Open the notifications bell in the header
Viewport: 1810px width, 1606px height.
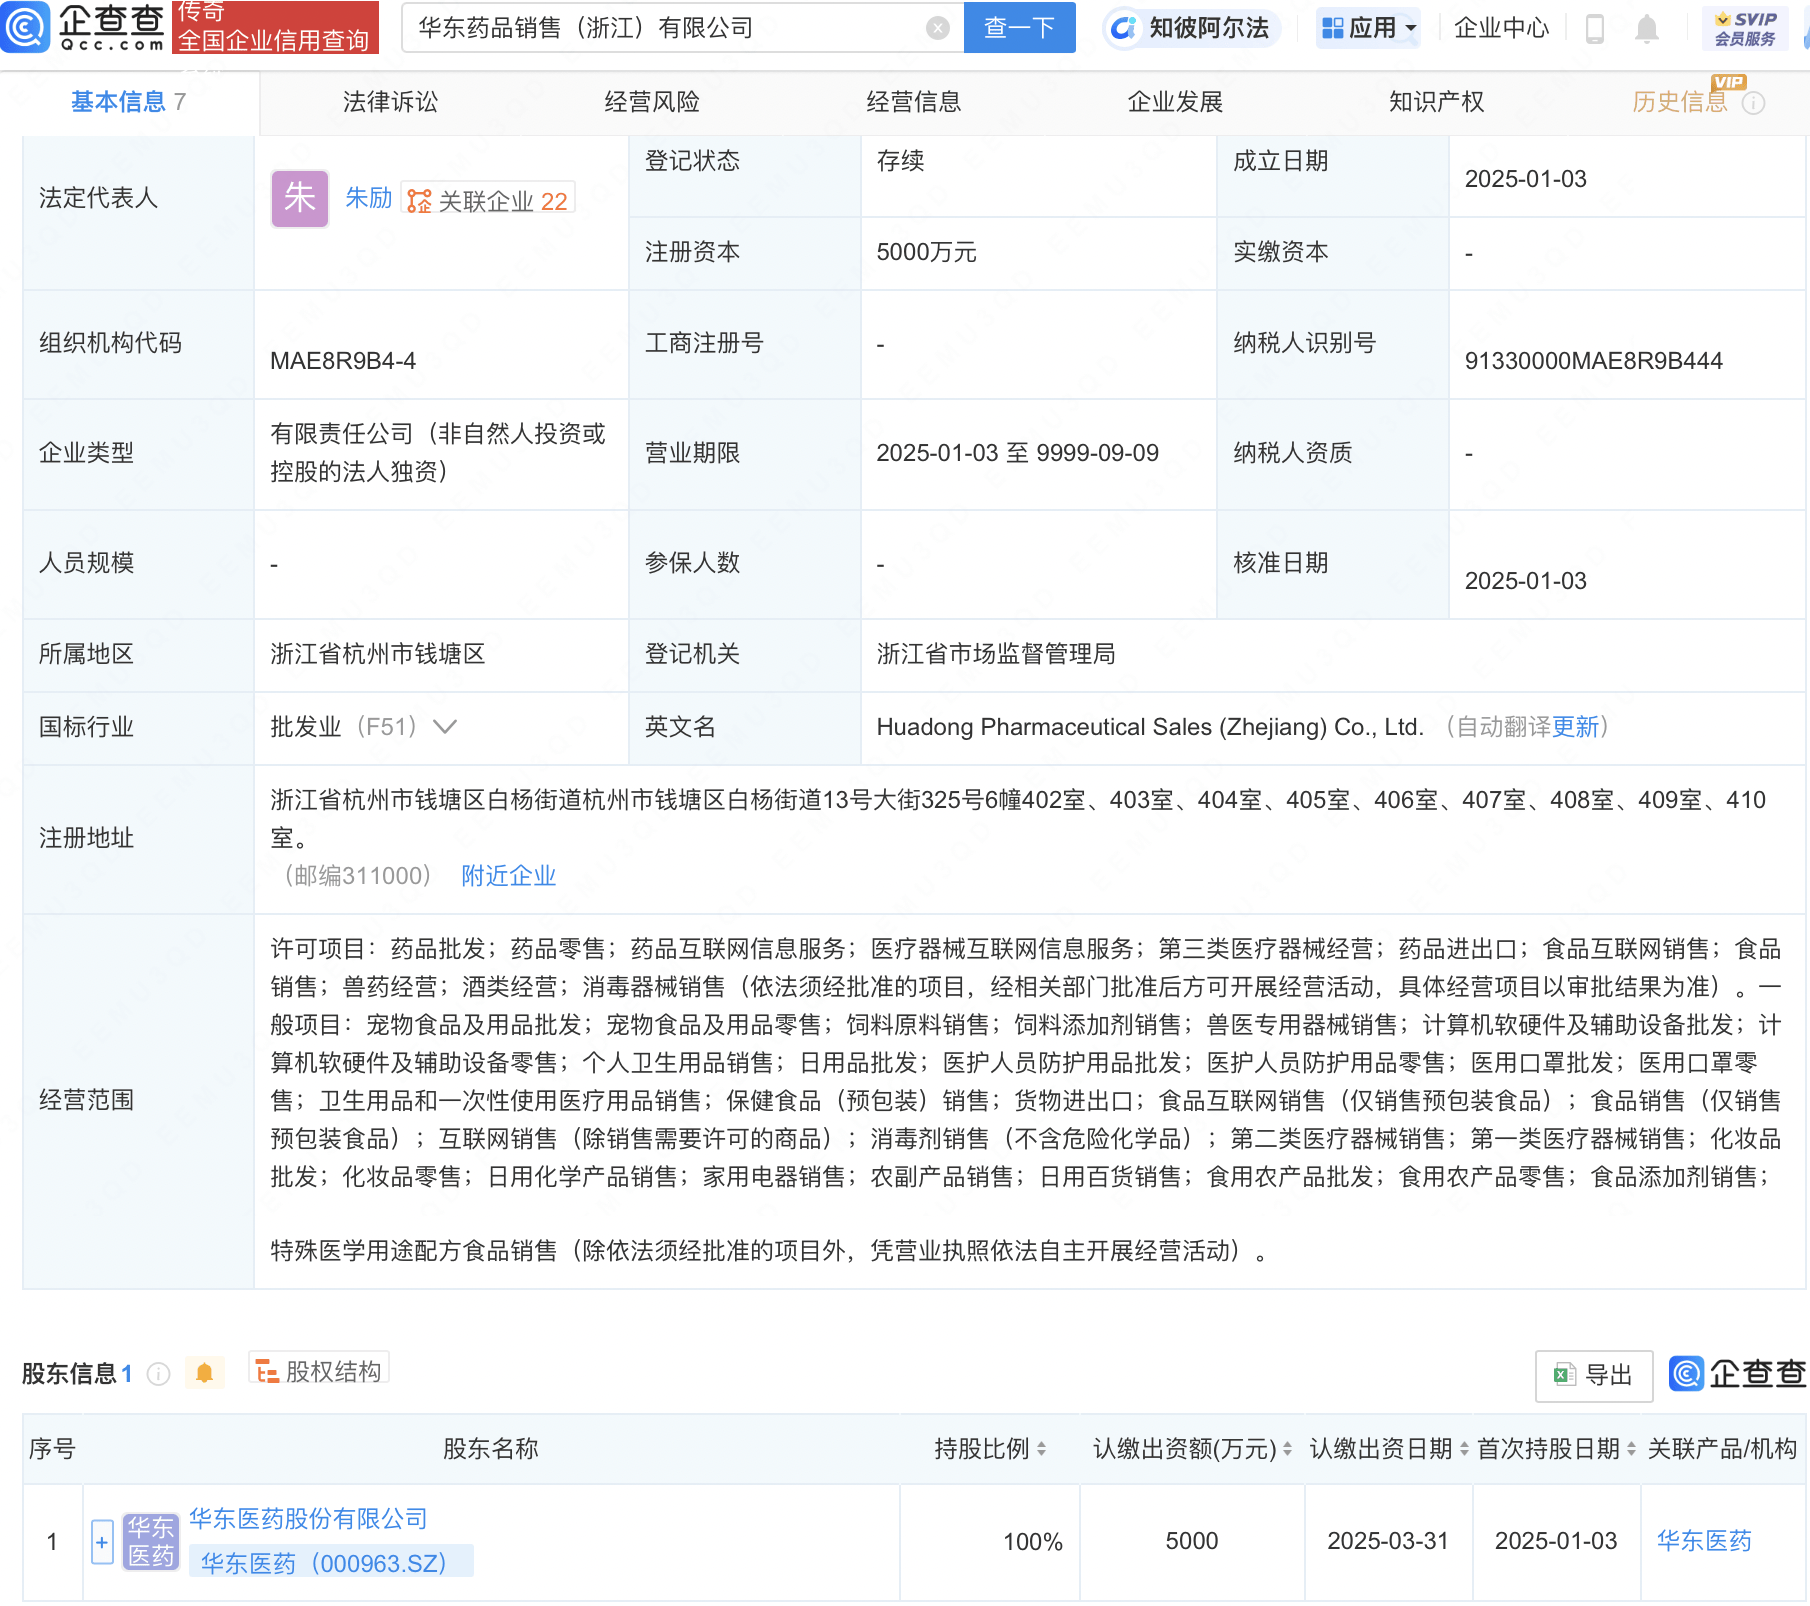coord(1646,28)
